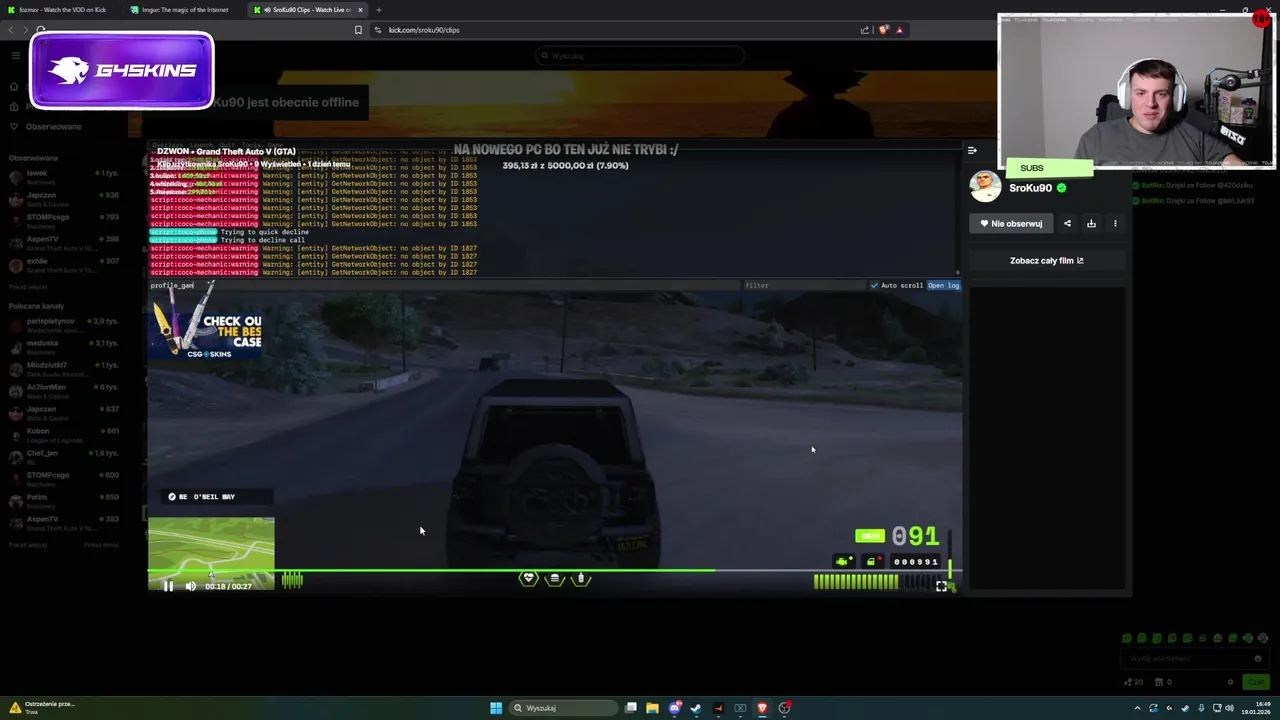Seek on the green clip progress bar
The width and height of the screenshot is (1280, 720).
[x=553, y=571]
